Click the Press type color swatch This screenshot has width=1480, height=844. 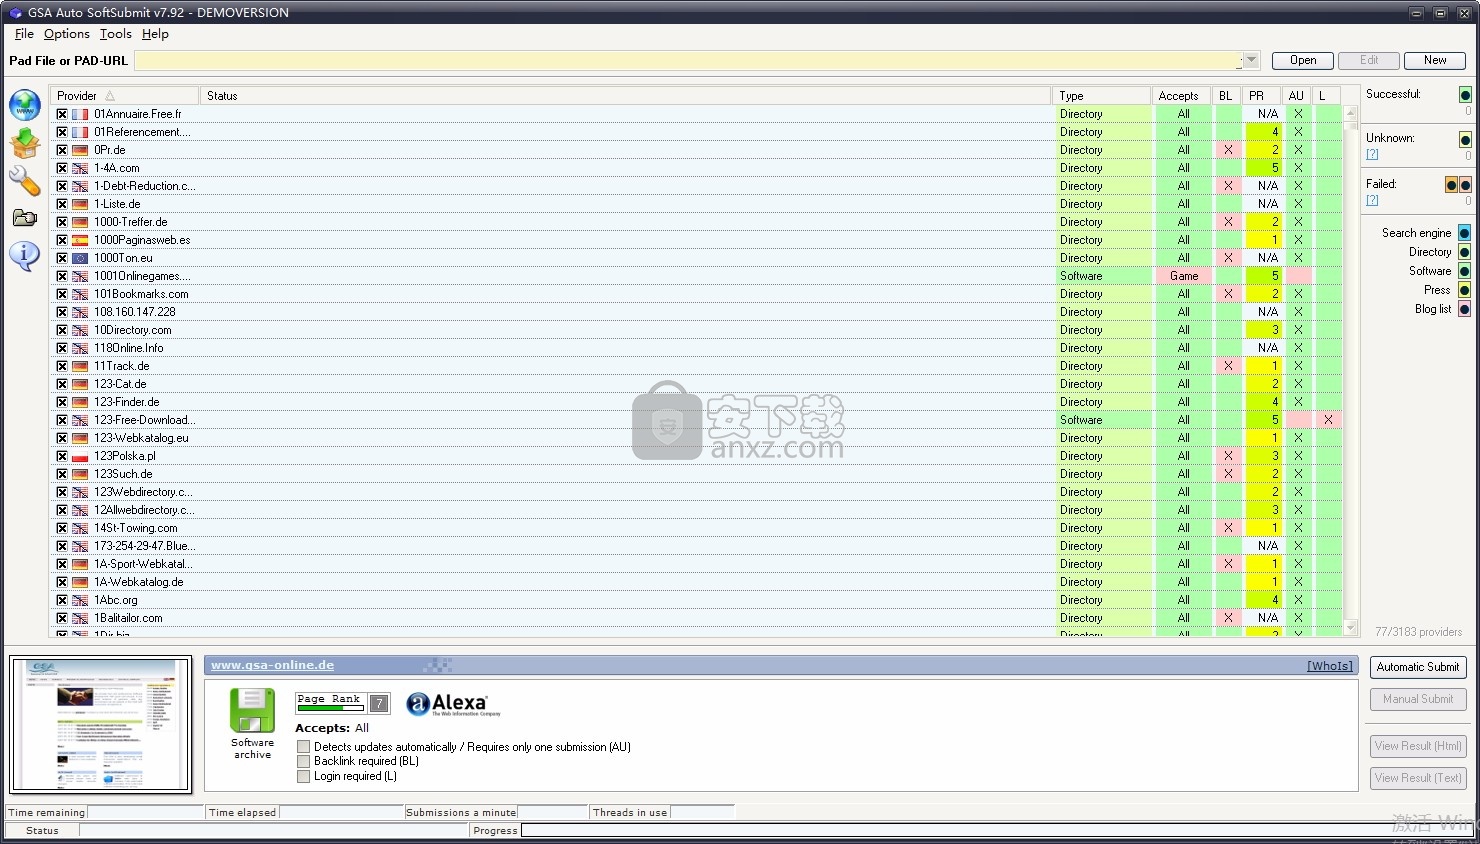click(1464, 290)
